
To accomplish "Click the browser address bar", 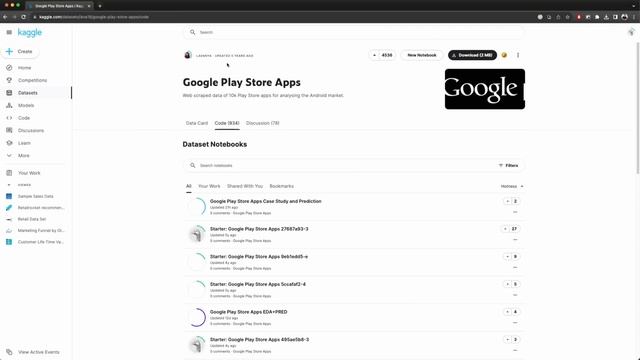I will pyautogui.click(x=282, y=17).
